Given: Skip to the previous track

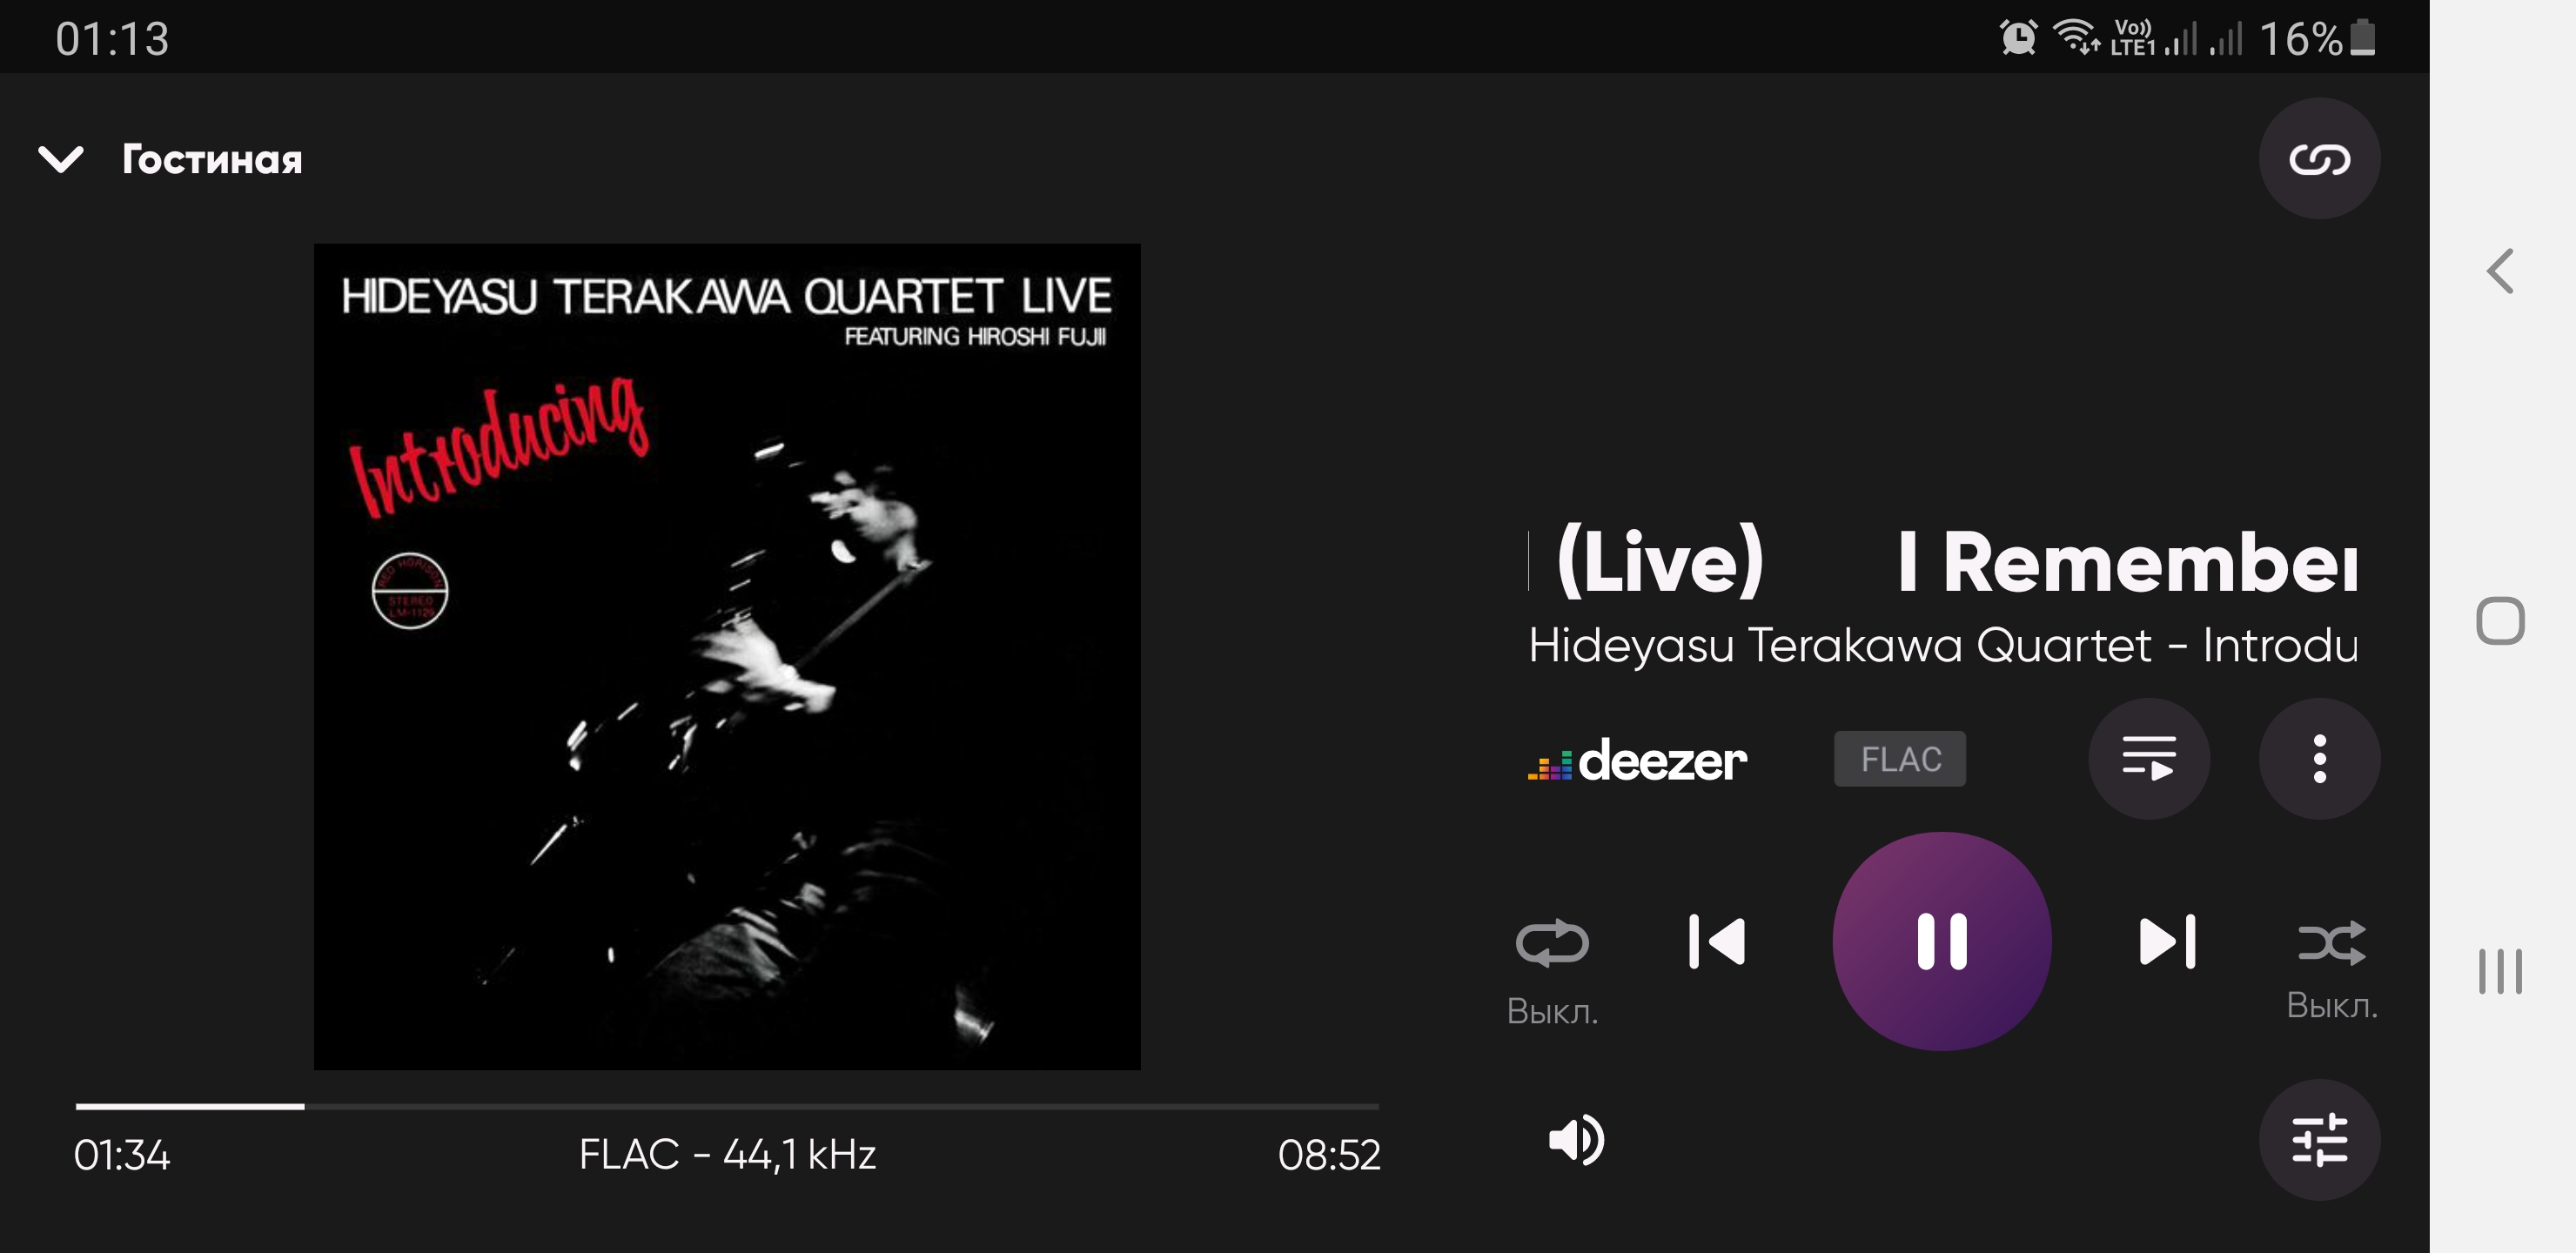Looking at the screenshot, I should 1716,941.
